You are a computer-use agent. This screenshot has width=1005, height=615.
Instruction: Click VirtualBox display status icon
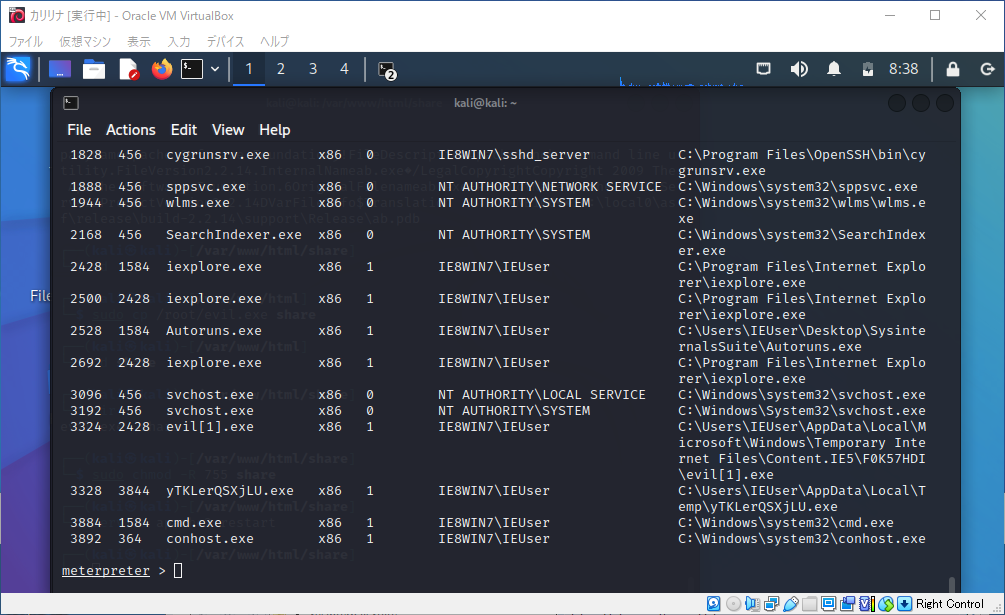click(x=828, y=603)
